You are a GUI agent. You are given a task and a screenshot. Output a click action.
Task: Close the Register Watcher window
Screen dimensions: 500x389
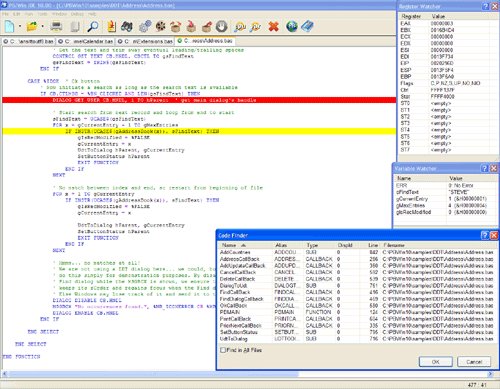point(495,6)
